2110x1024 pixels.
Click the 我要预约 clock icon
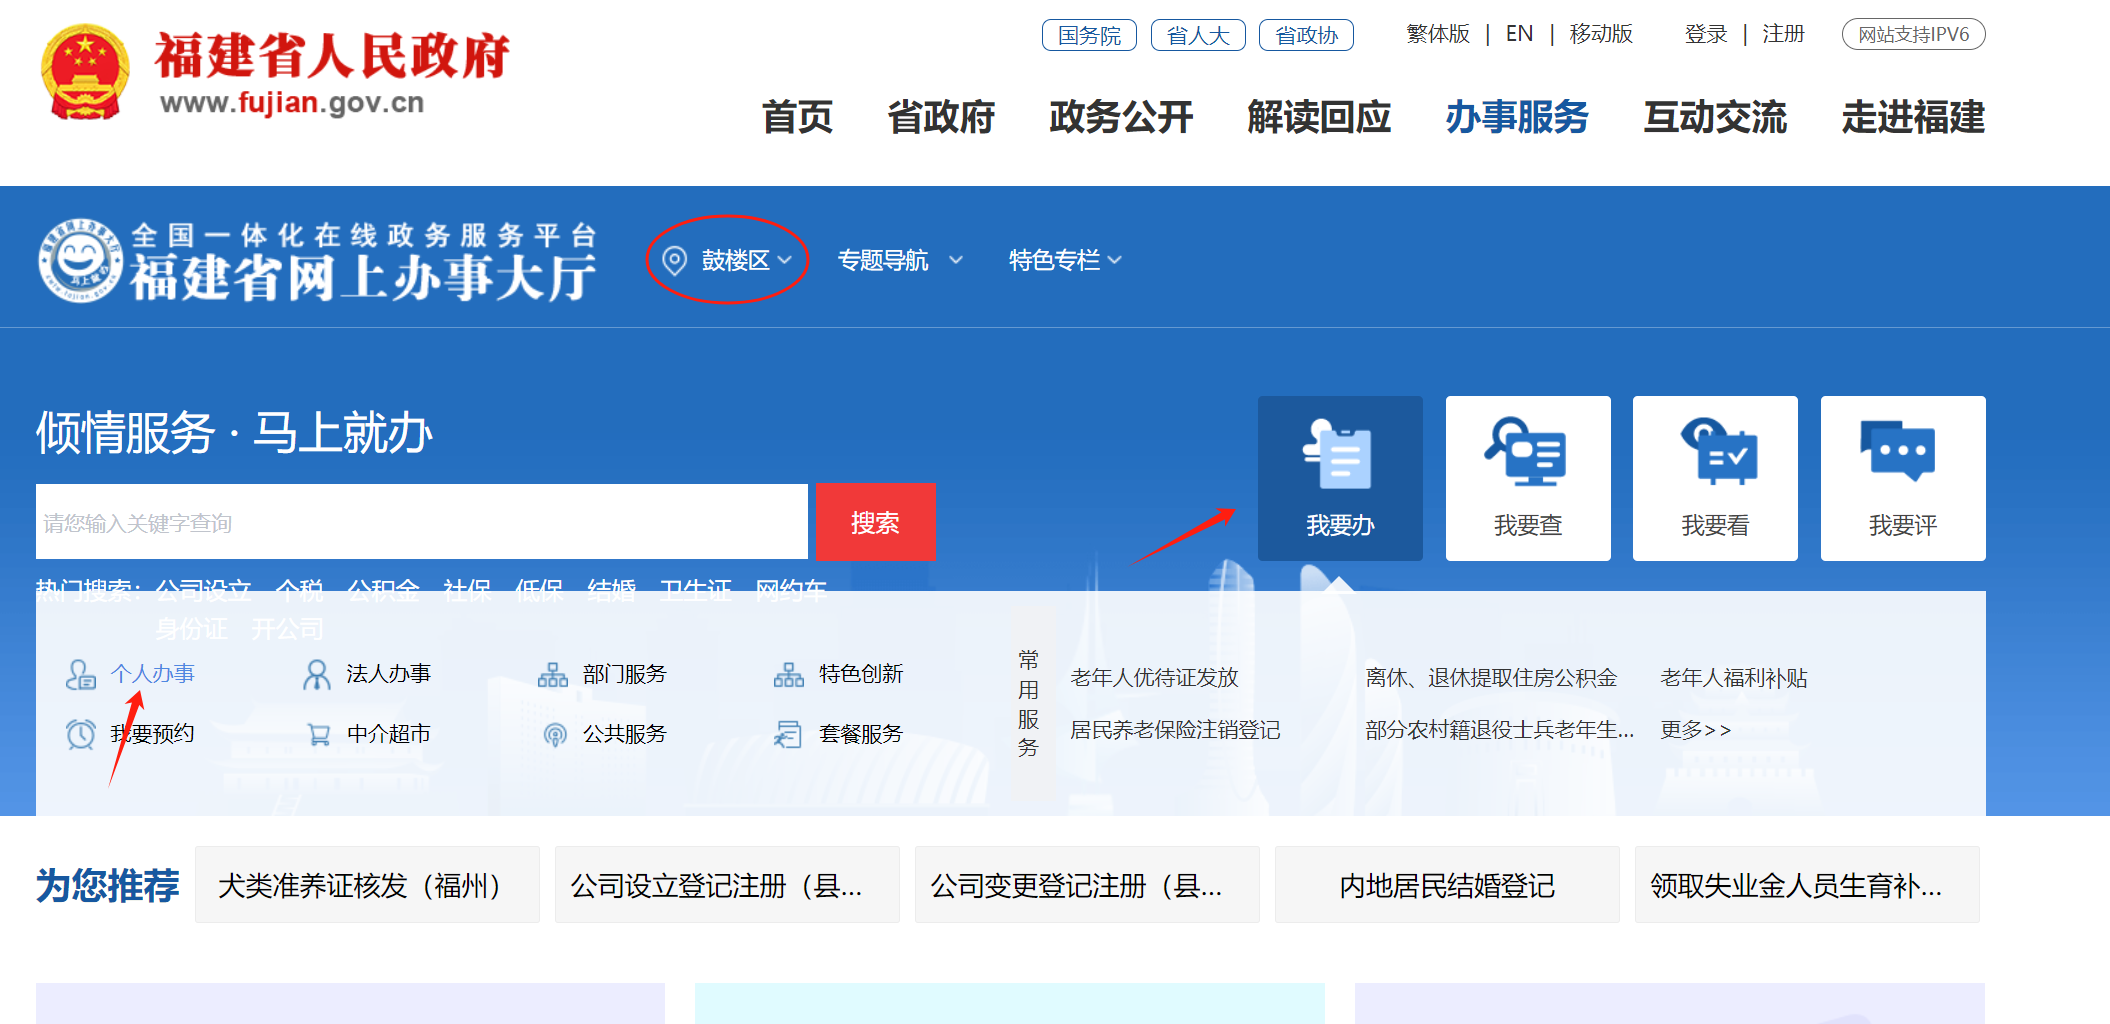point(80,734)
